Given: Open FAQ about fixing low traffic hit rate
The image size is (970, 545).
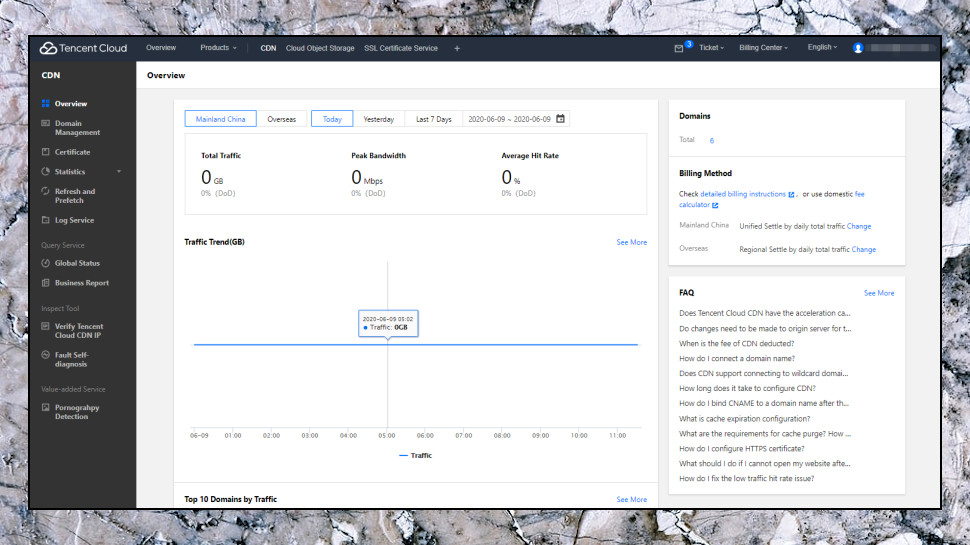Looking at the screenshot, I should pos(747,479).
